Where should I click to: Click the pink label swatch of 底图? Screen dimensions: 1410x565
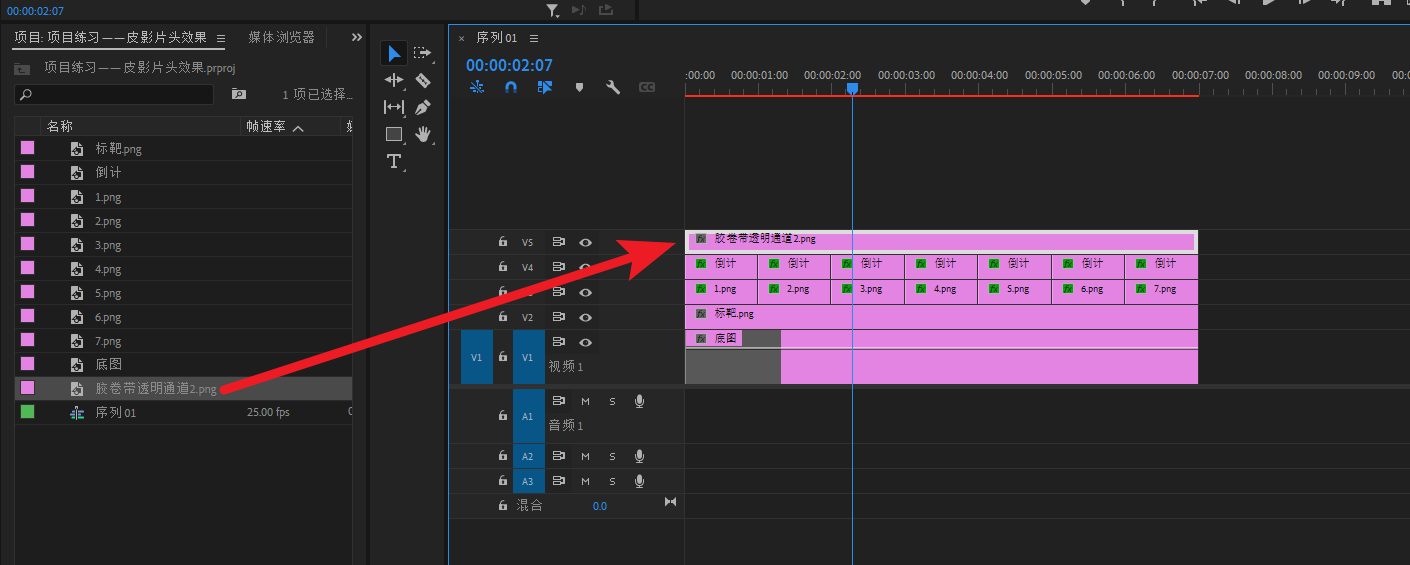28,364
